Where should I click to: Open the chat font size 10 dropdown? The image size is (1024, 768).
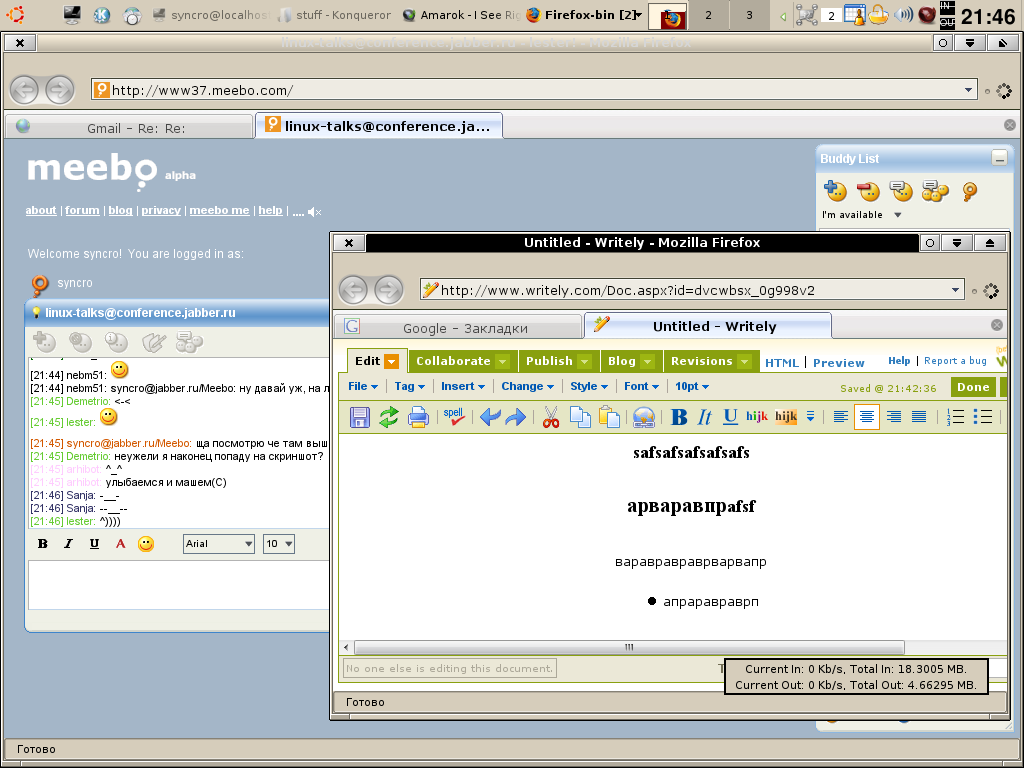click(279, 543)
